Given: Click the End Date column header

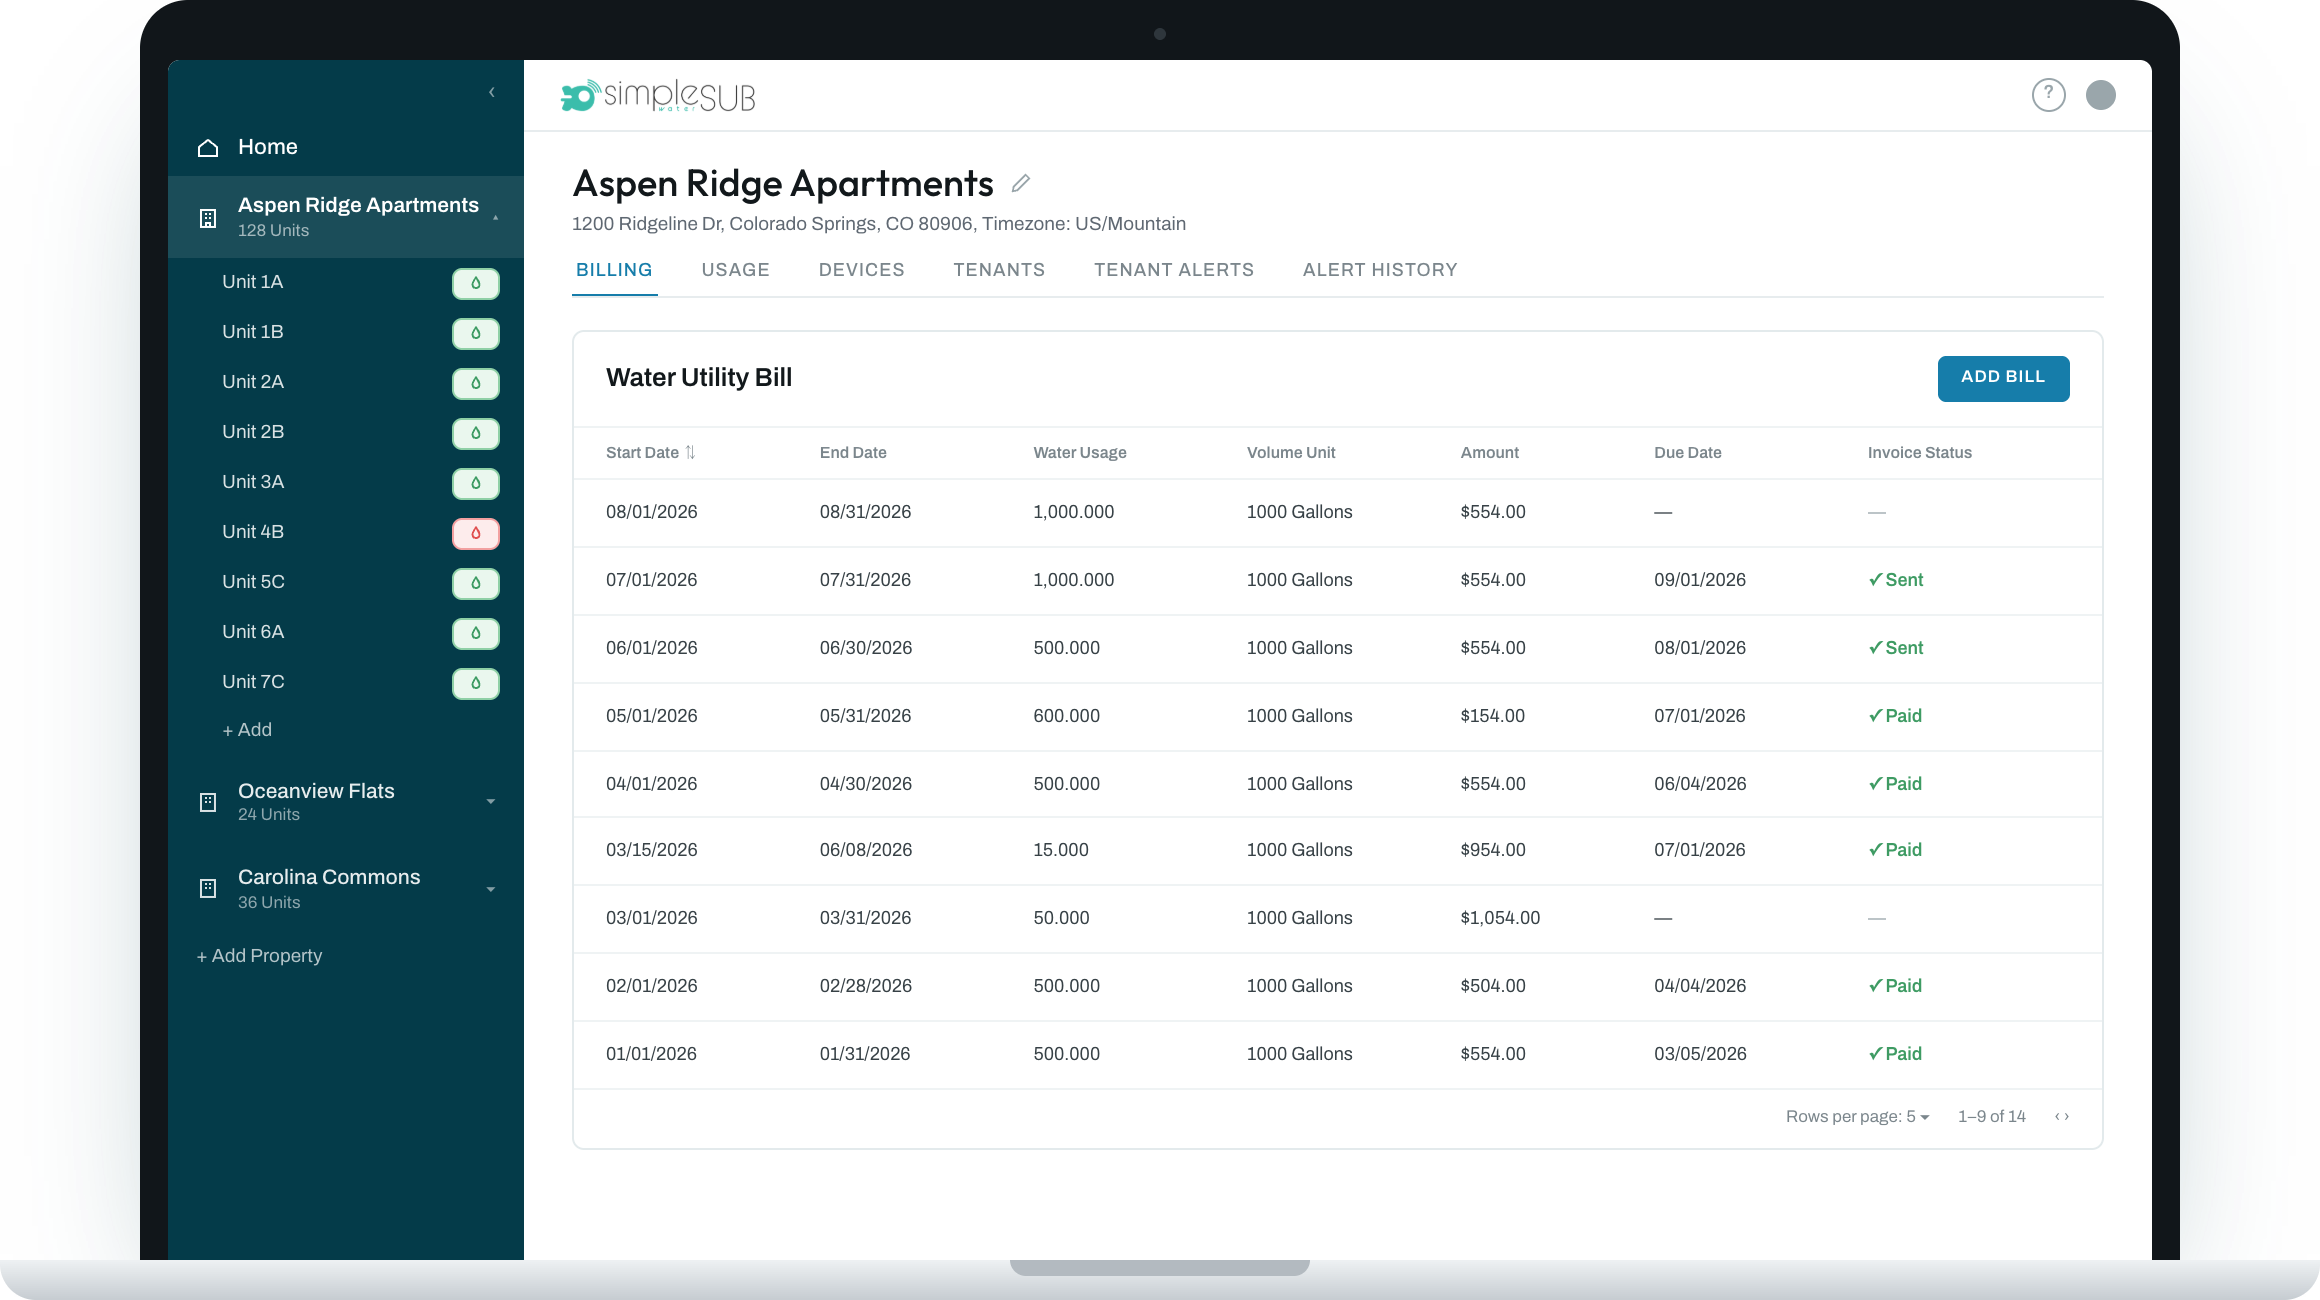Looking at the screenshot, I should pos(853,452).
